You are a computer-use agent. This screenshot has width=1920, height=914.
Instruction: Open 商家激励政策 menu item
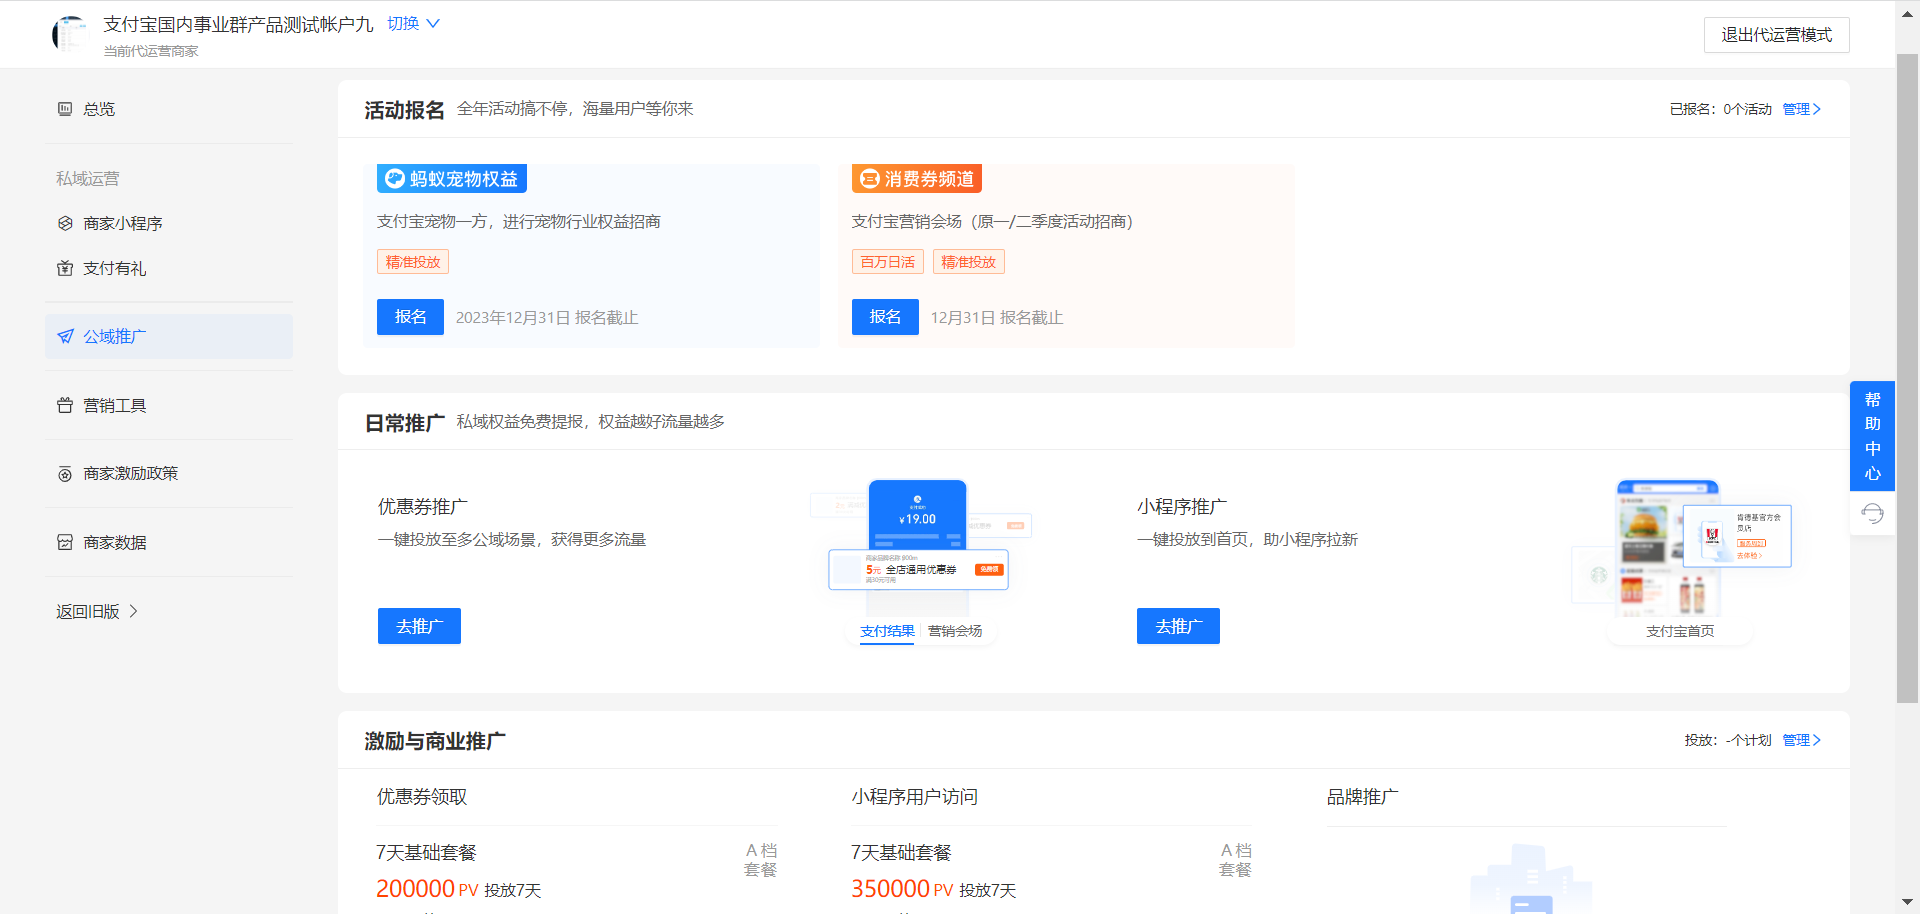169,474
